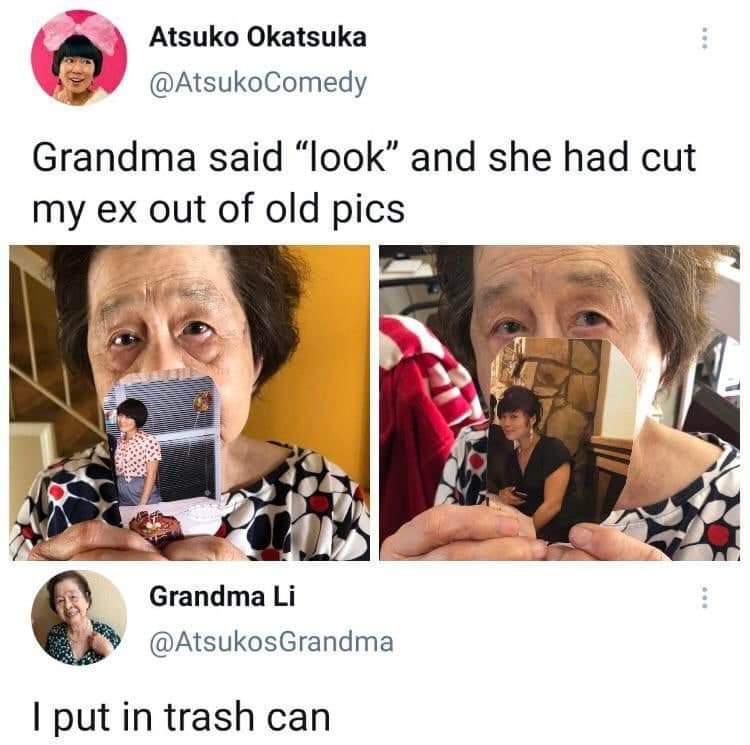The height and width of the screenshot is (745, 750).
Task: Open the @AtsukosGrandma handle link
Action: coord(272,642)
